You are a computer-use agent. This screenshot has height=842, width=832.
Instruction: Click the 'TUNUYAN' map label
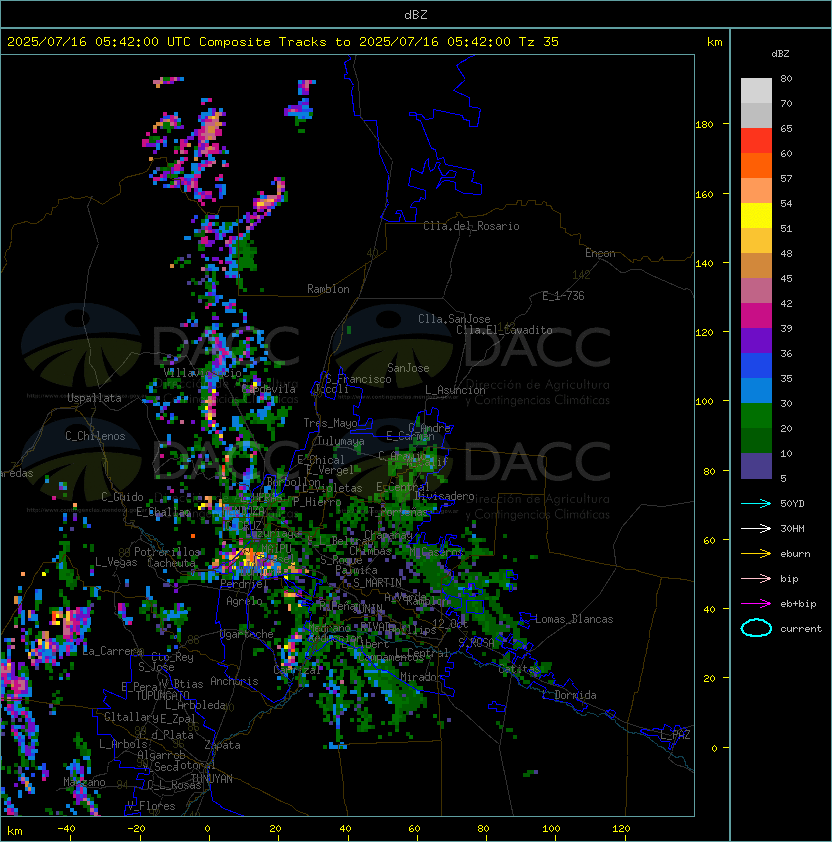[212, 779]
